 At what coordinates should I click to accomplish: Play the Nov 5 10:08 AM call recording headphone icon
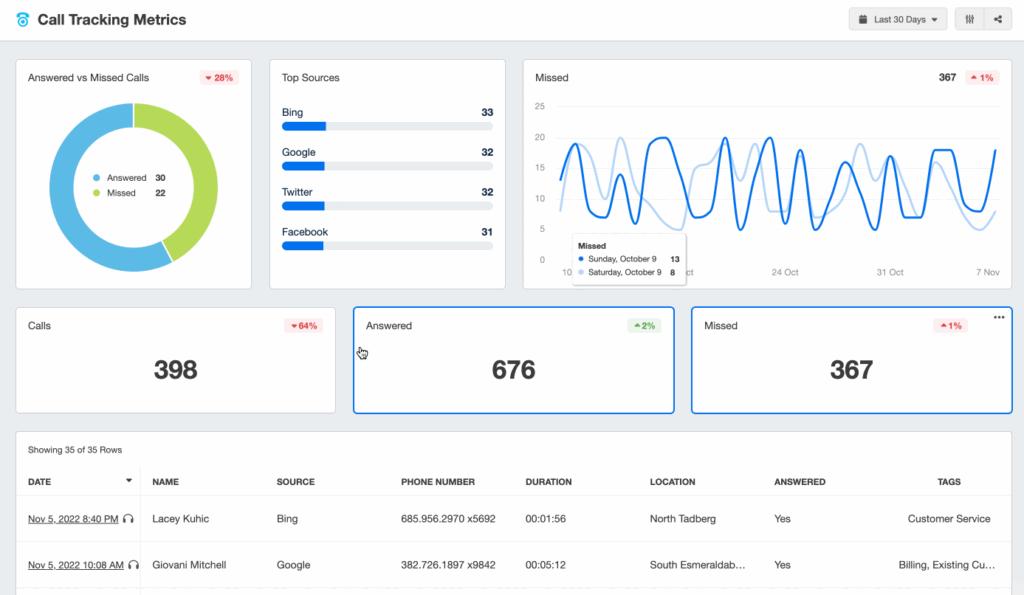click(134, 565)
